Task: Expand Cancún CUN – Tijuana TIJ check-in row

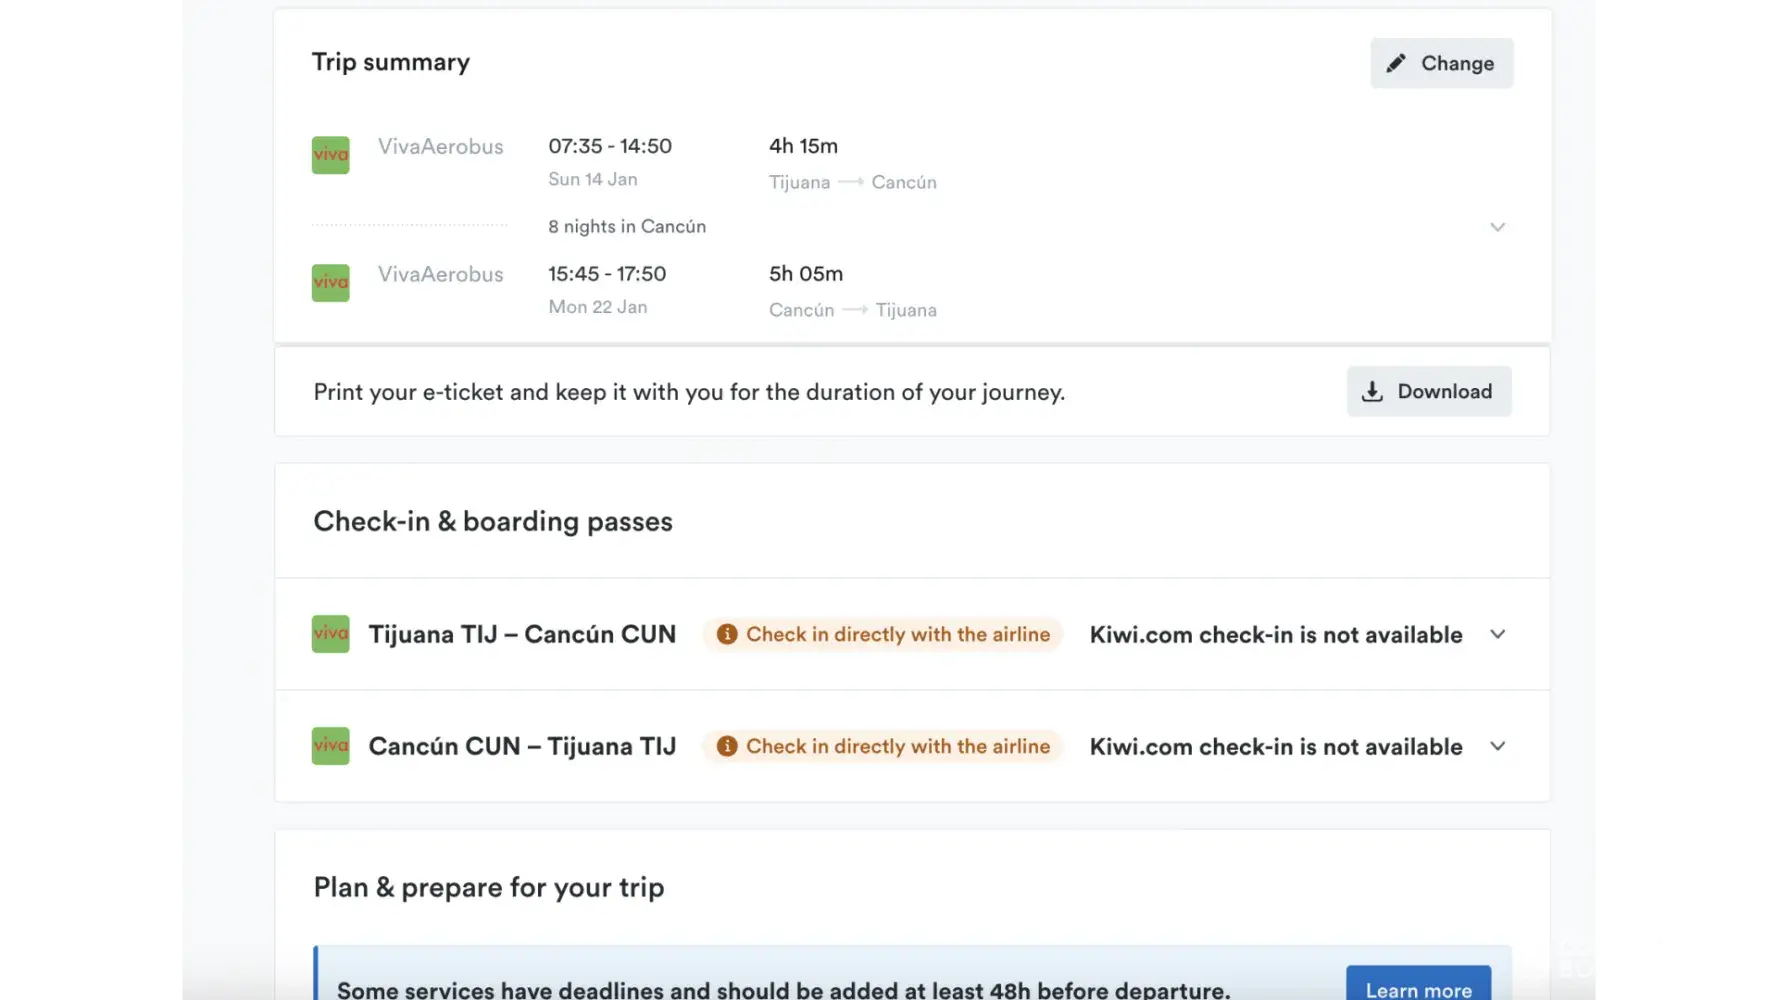Action: point(1497,746)
